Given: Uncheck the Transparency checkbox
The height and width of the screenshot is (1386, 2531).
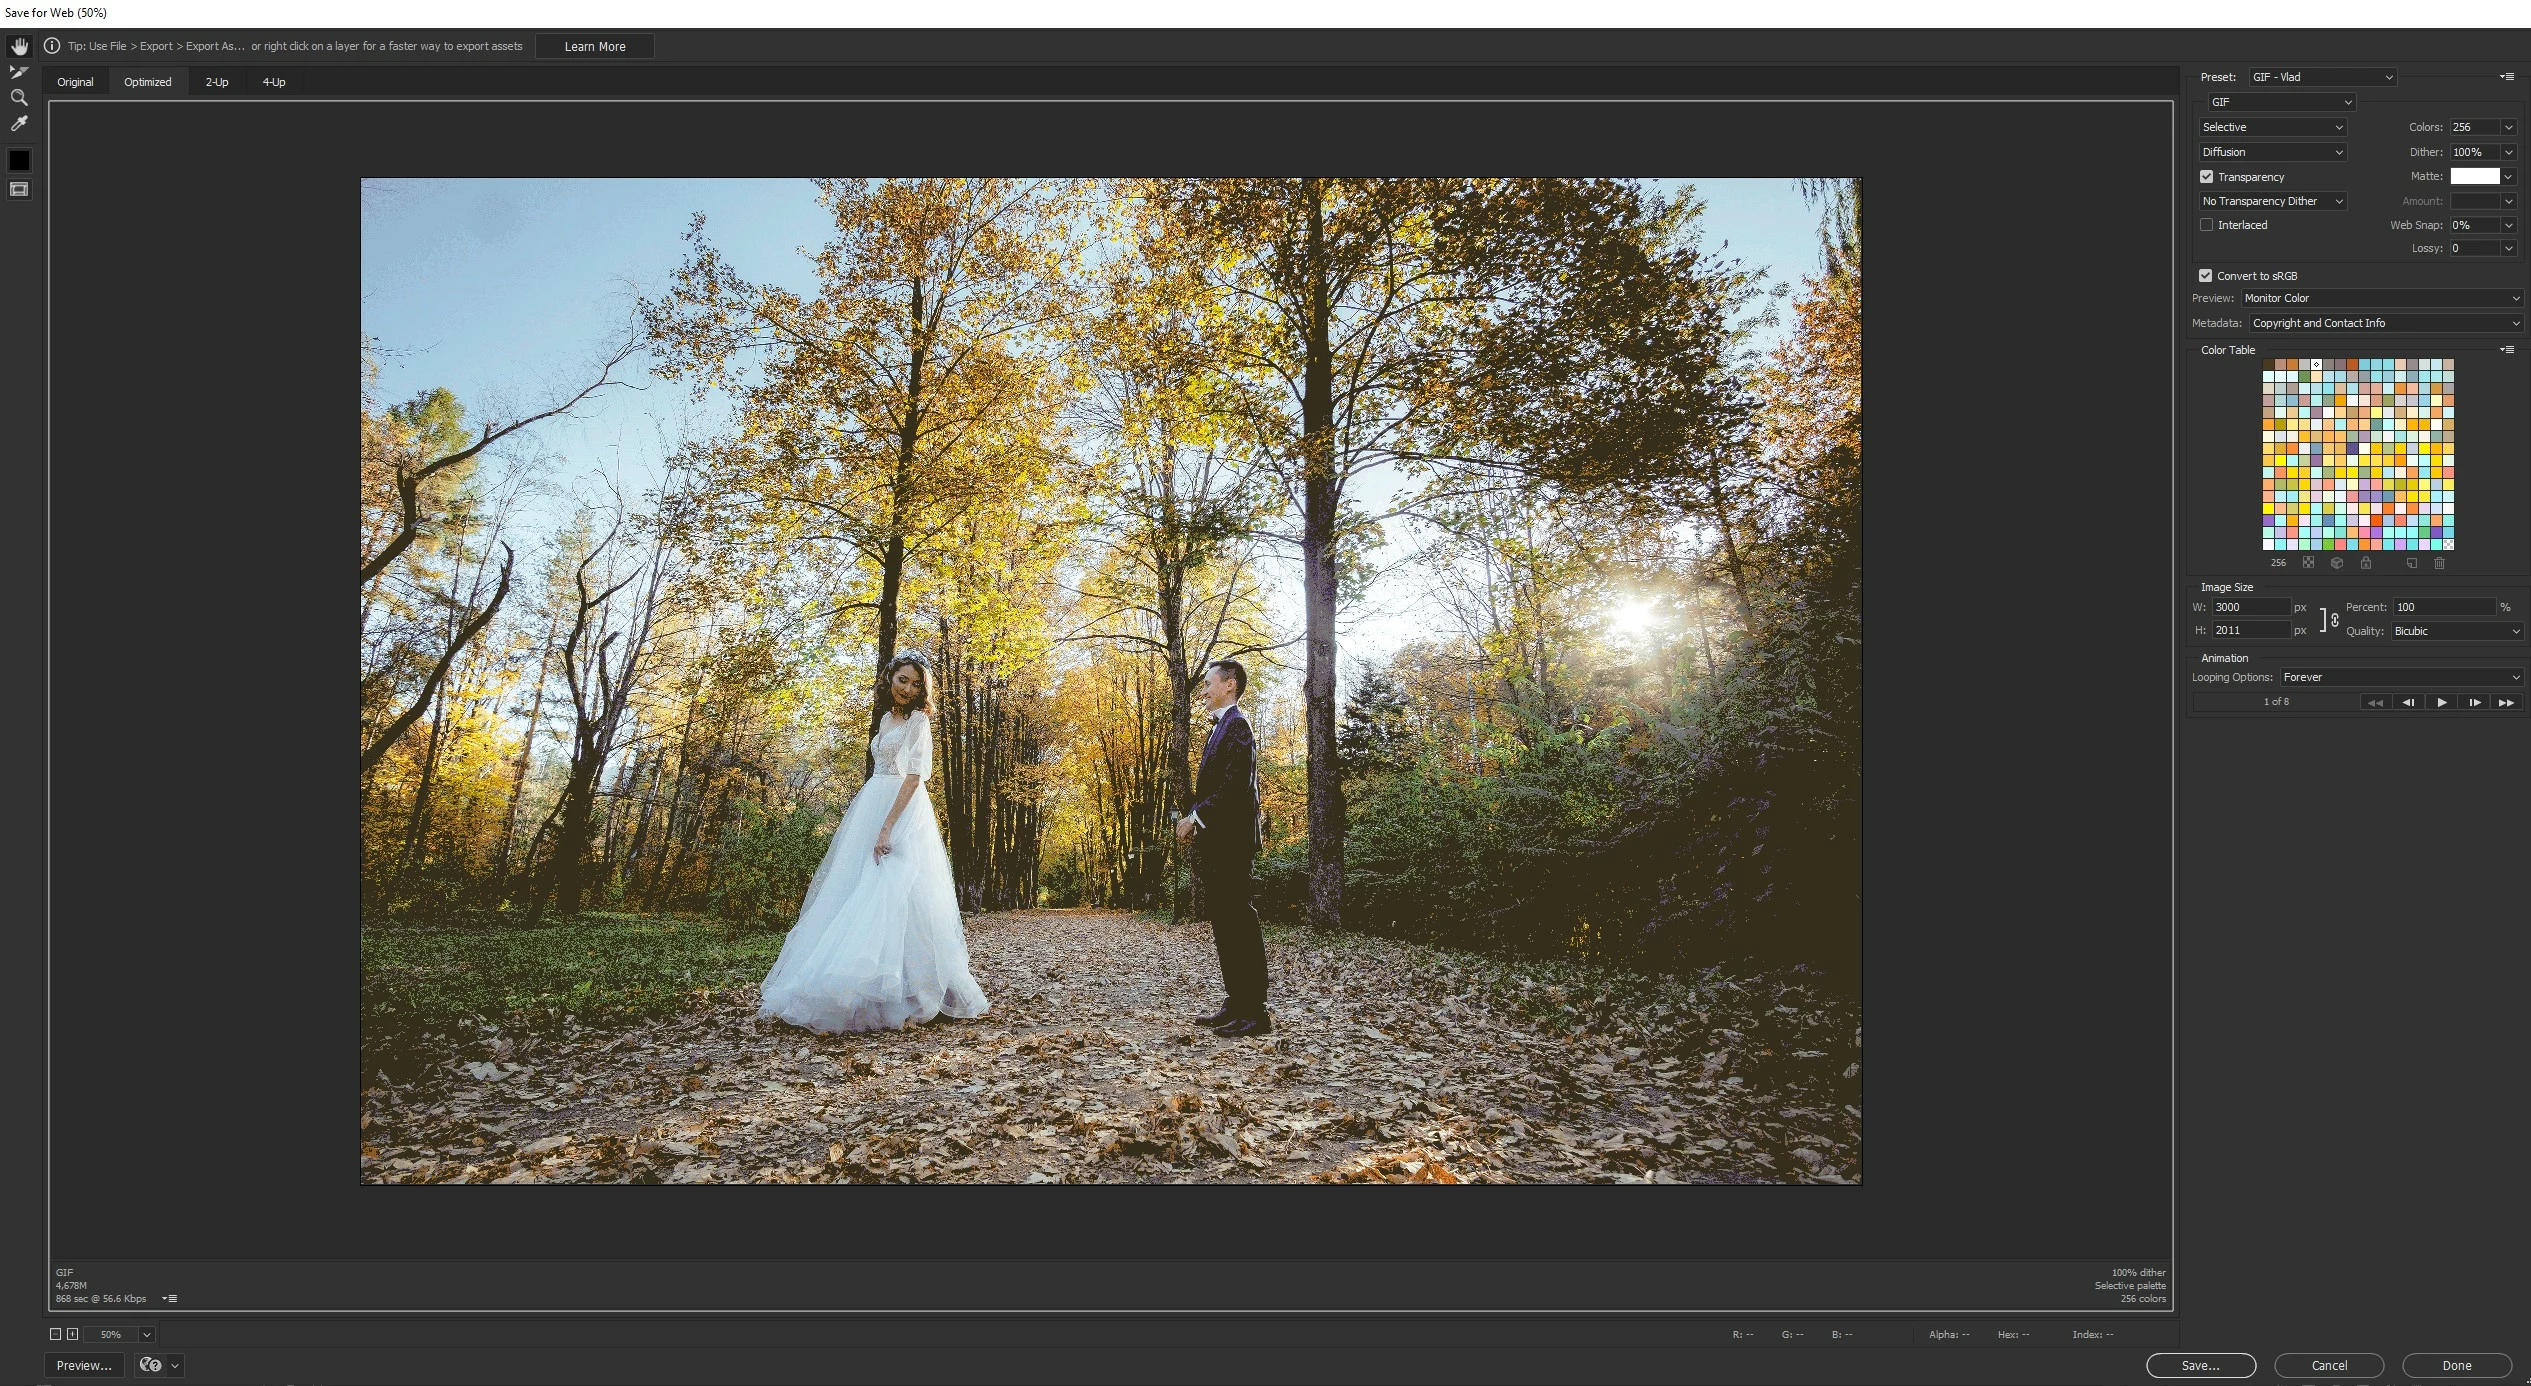Looking at the screenshot, I should (2206, 177).
